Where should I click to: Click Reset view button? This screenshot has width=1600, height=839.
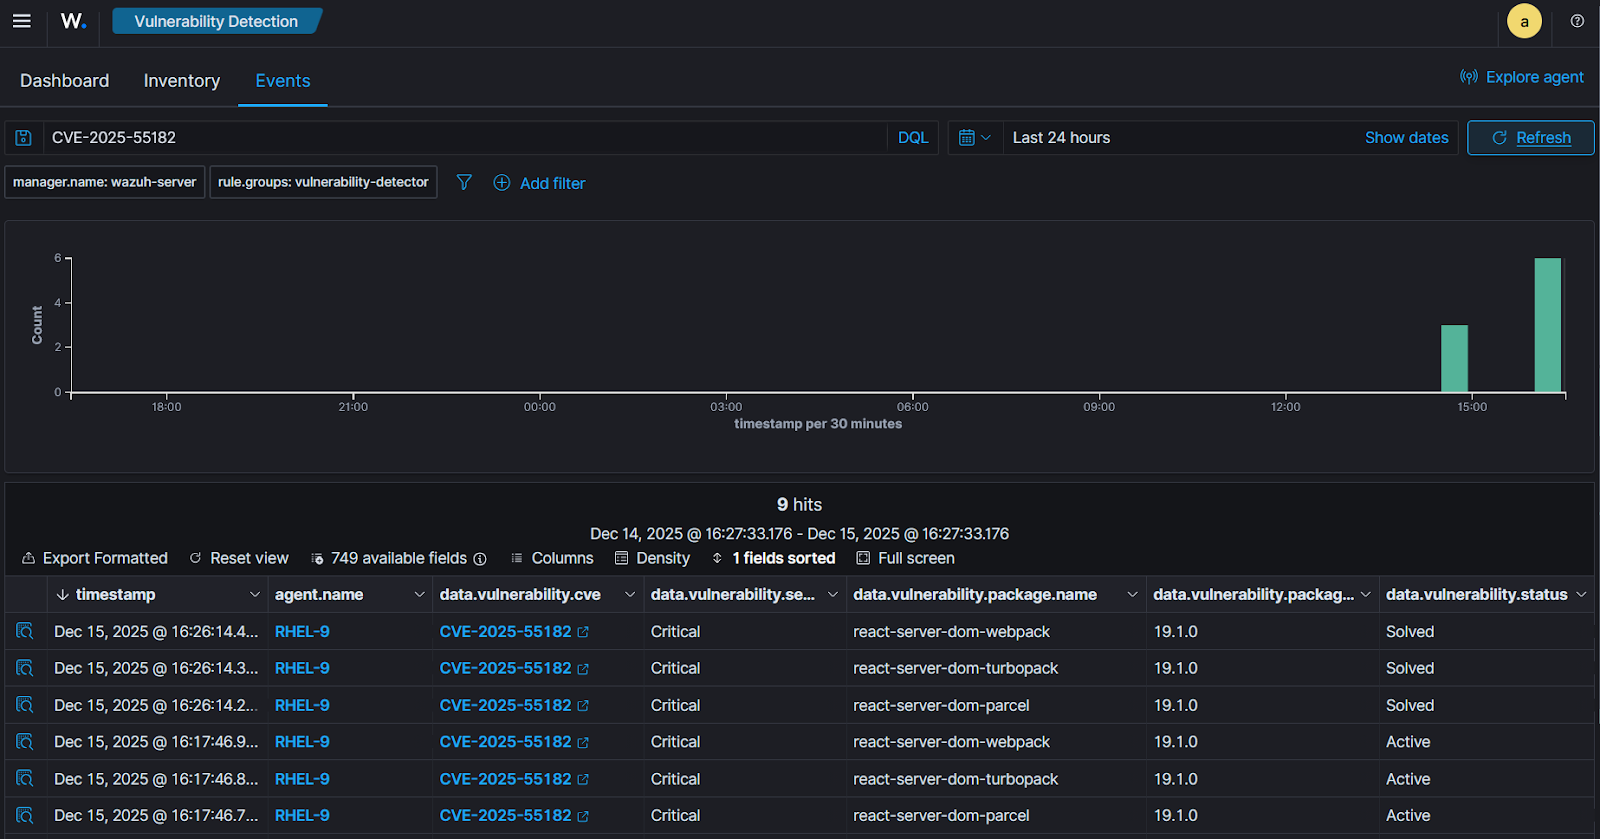coord(239,558)
